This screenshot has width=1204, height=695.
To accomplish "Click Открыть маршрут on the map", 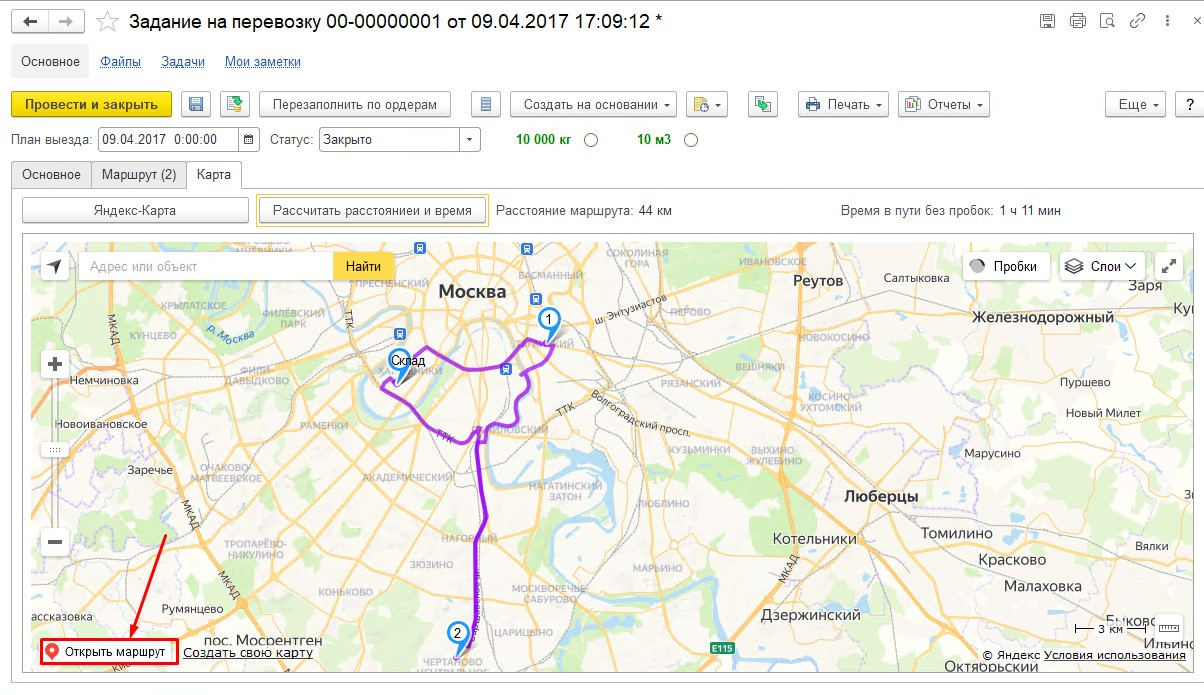I will tap(109, 652).
